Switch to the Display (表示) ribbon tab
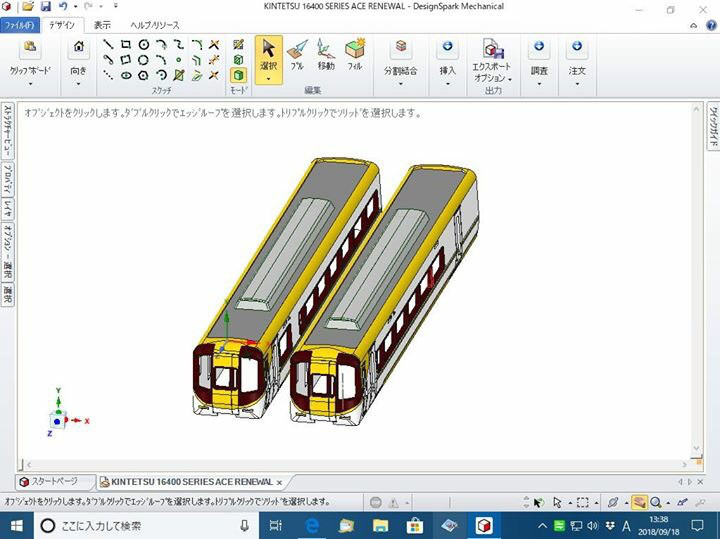 102,25
